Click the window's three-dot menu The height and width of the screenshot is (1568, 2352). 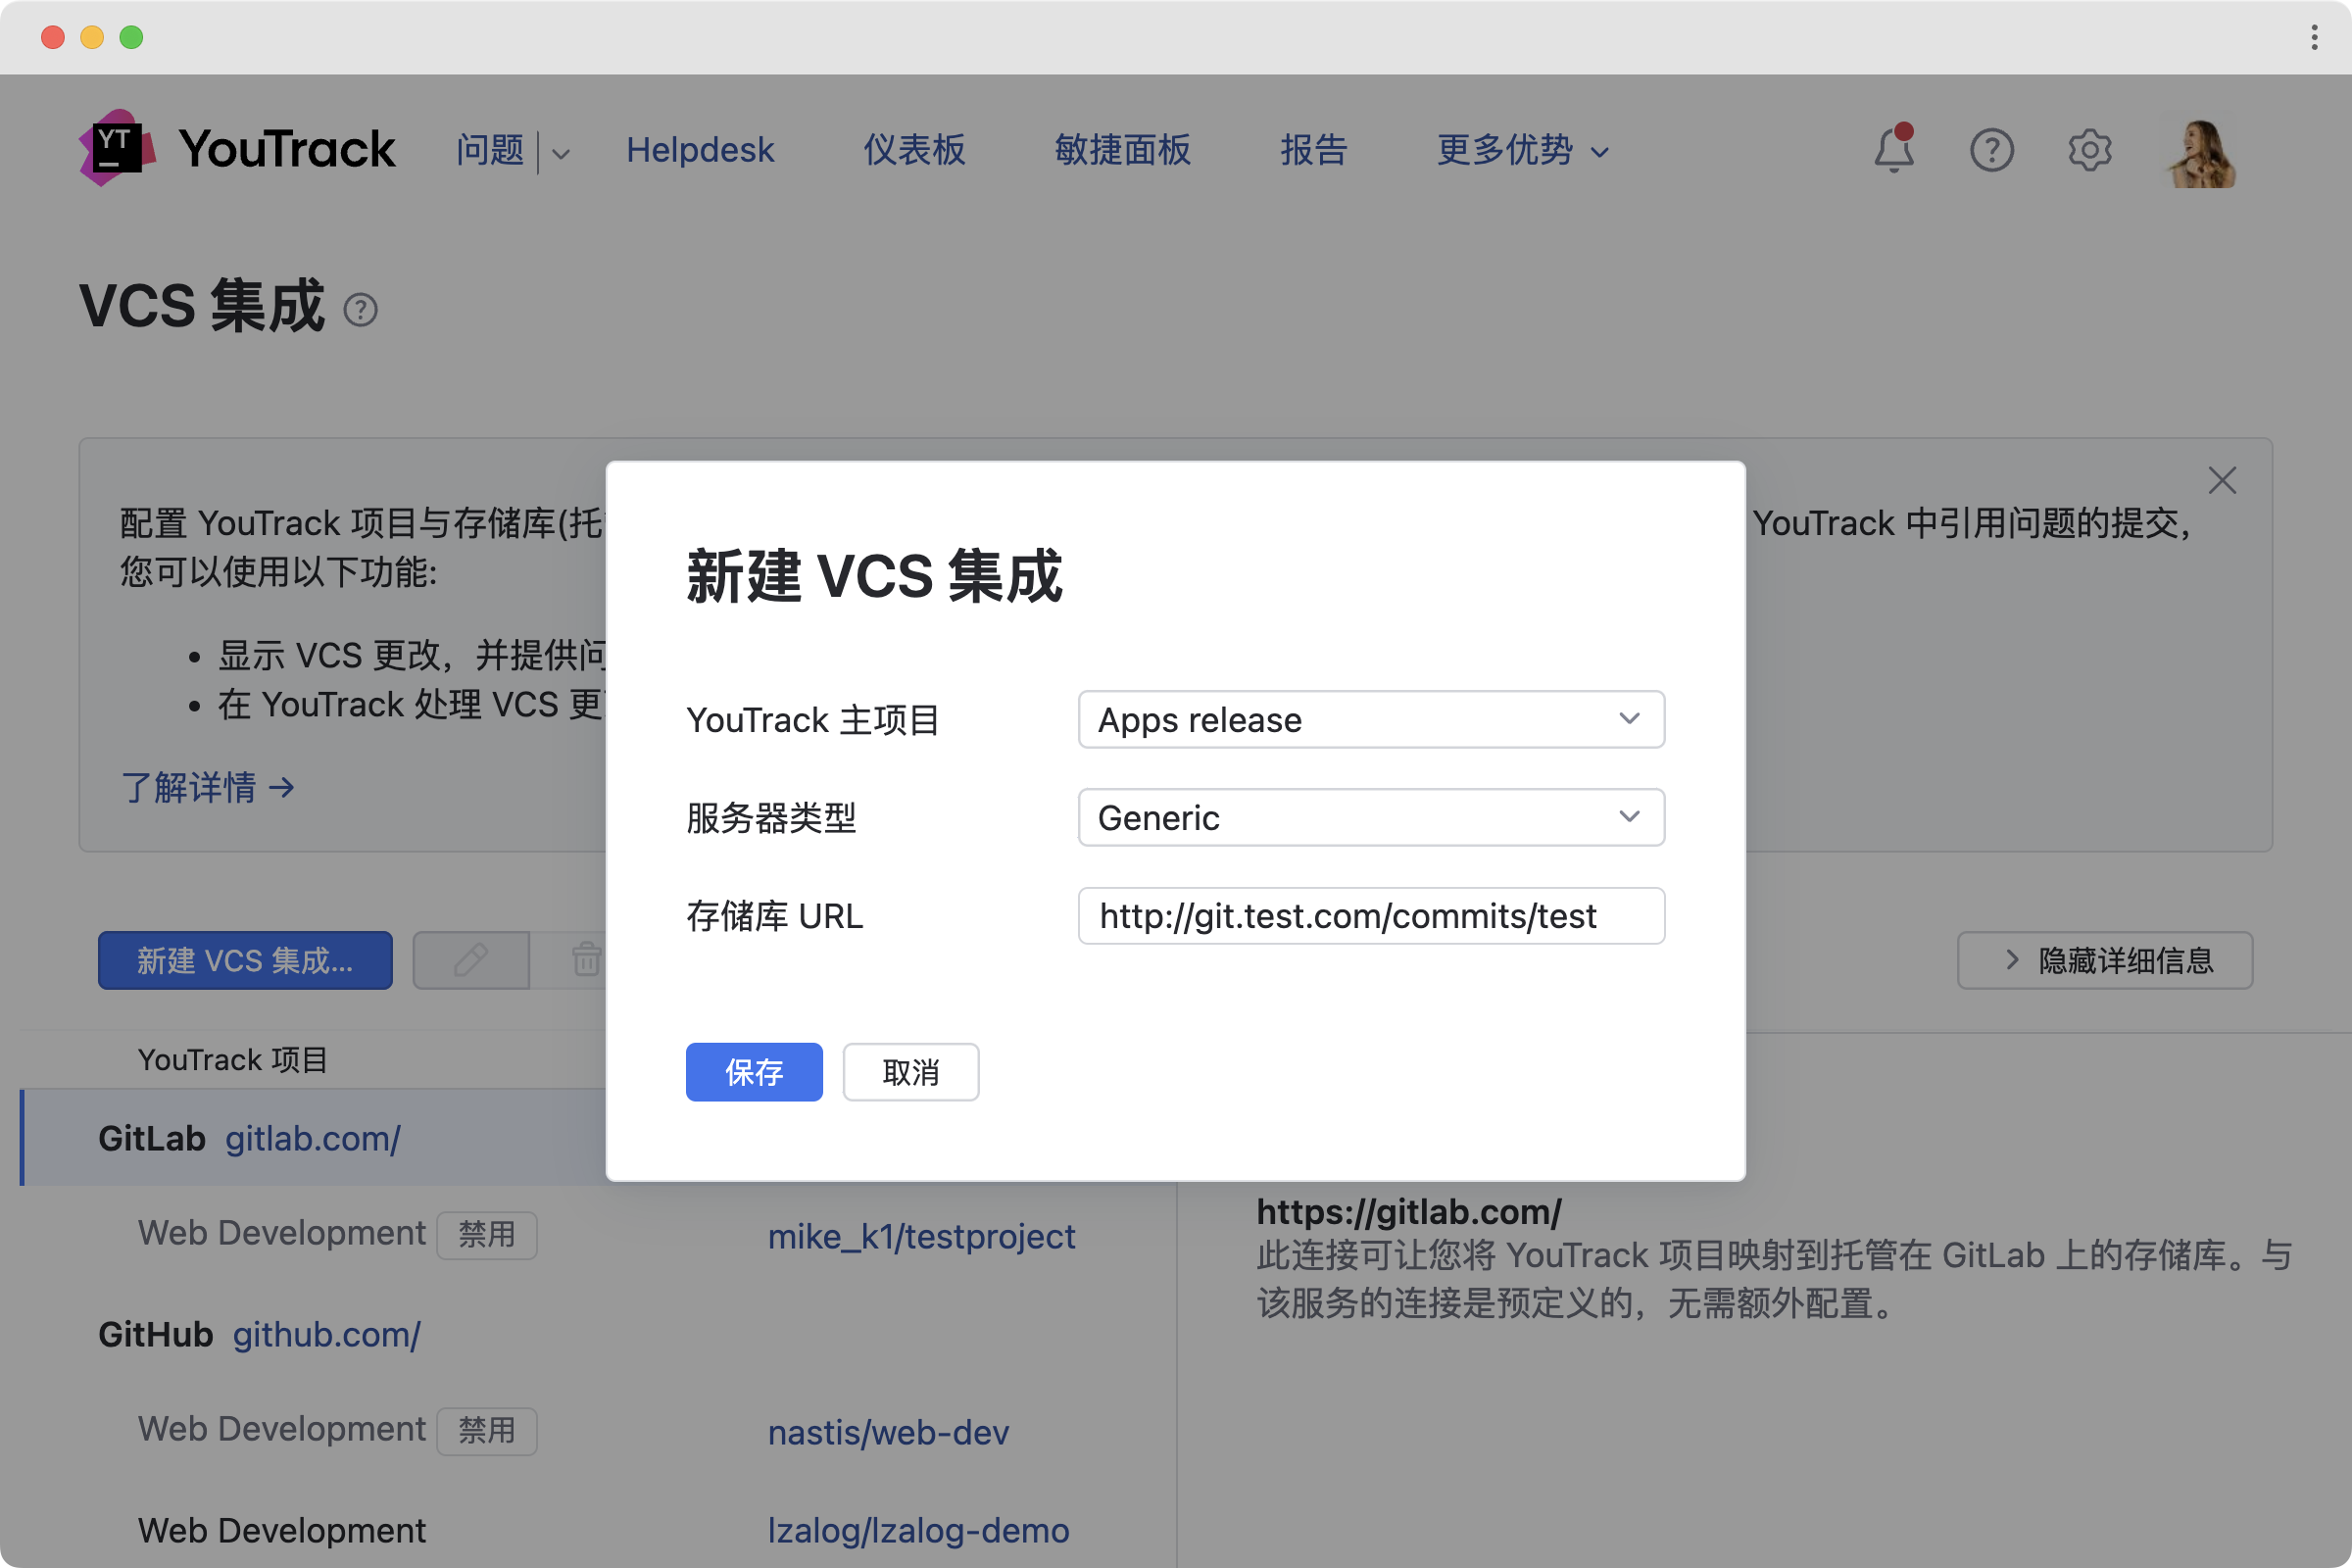2314,37
